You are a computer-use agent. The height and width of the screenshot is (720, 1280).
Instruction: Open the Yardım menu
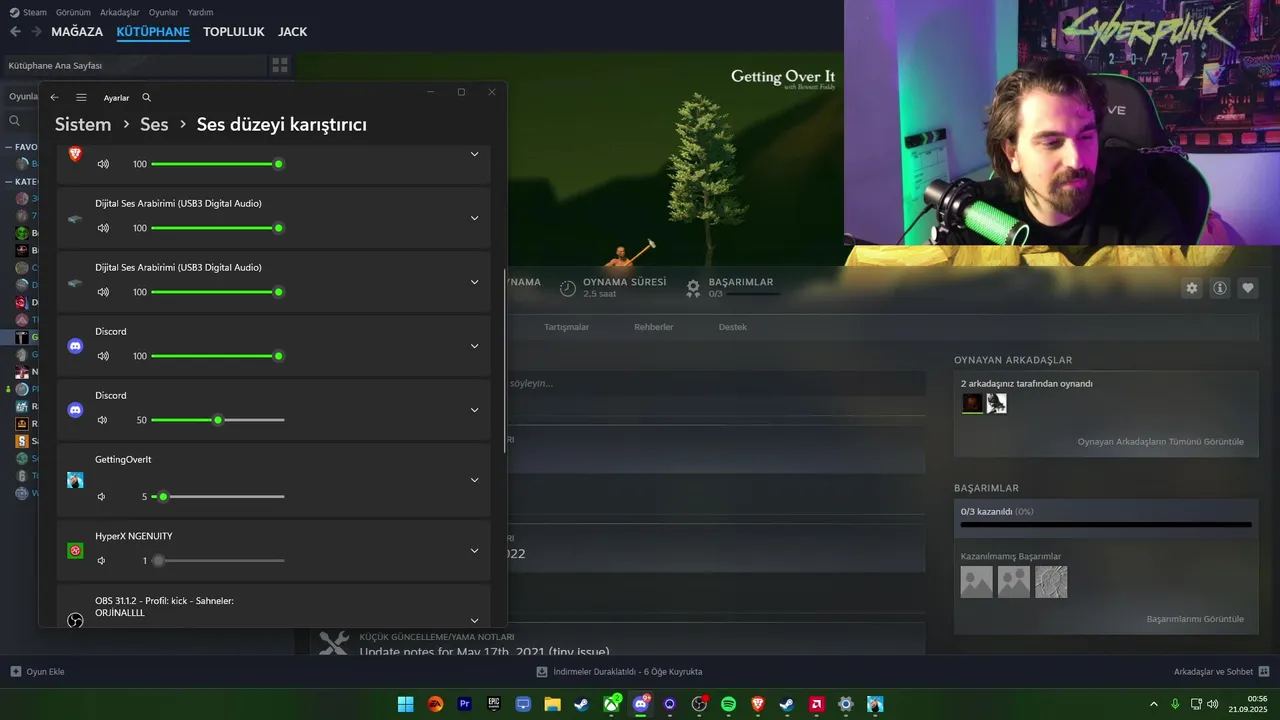click(x=200, y=12)
